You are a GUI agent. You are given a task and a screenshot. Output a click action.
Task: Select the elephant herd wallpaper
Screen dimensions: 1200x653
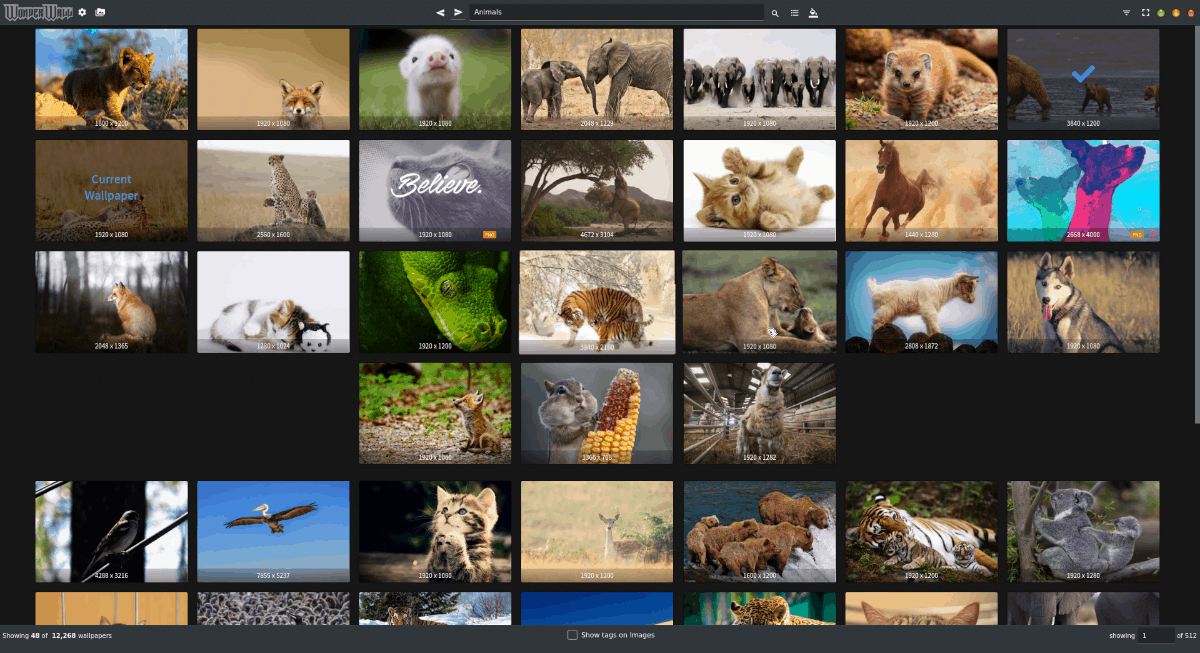point(759,79)
